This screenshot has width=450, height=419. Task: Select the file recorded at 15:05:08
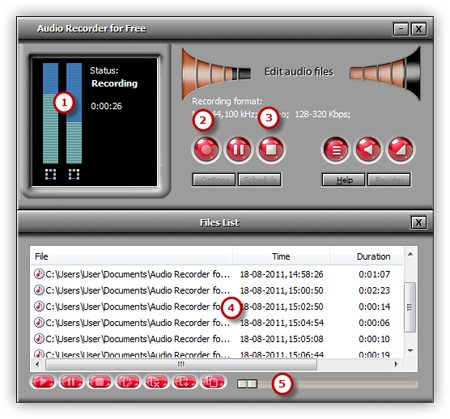[x=217, y=339]
